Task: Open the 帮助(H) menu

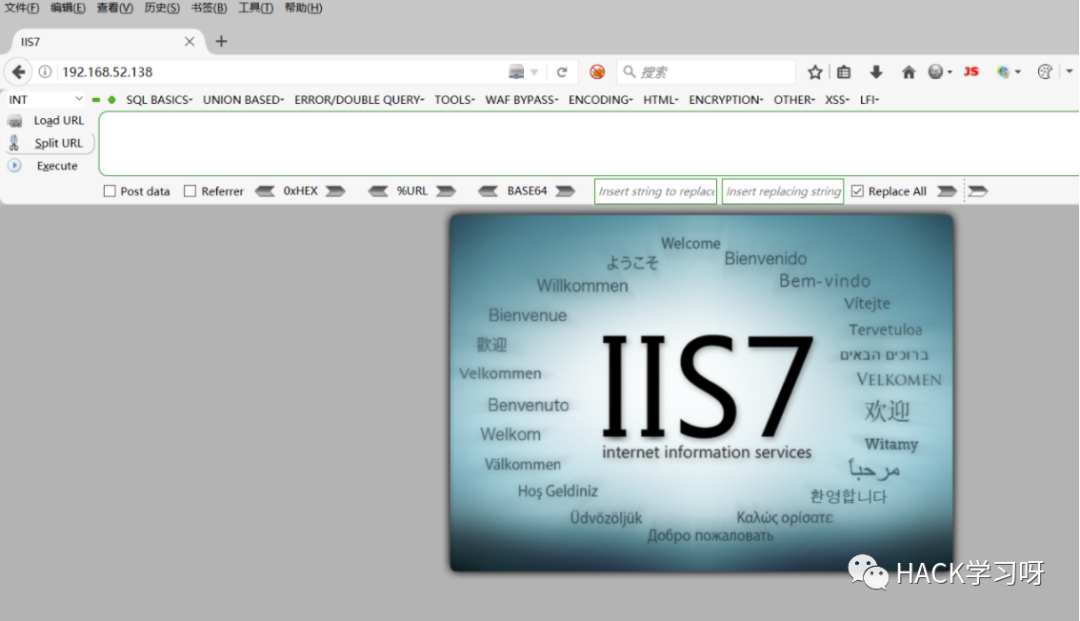Action: tap(303, 8)
